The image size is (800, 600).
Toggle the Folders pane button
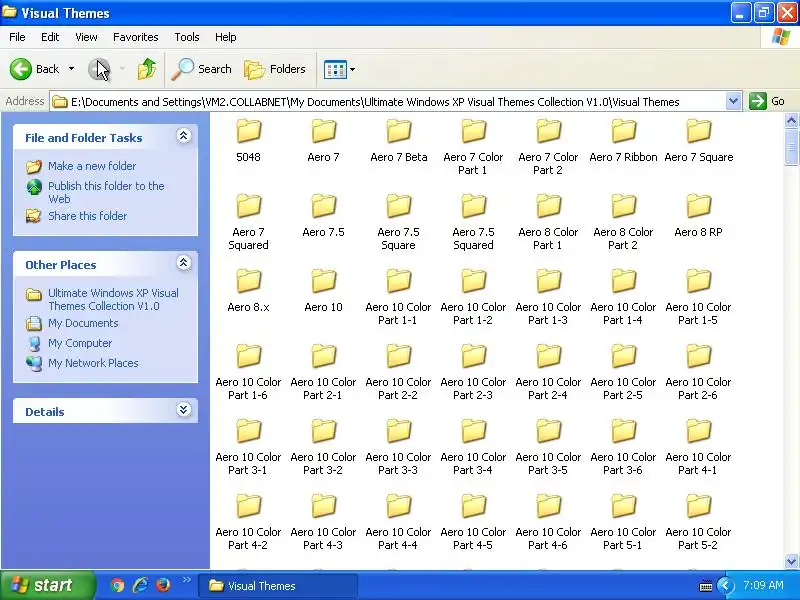[x=275, y=69]
